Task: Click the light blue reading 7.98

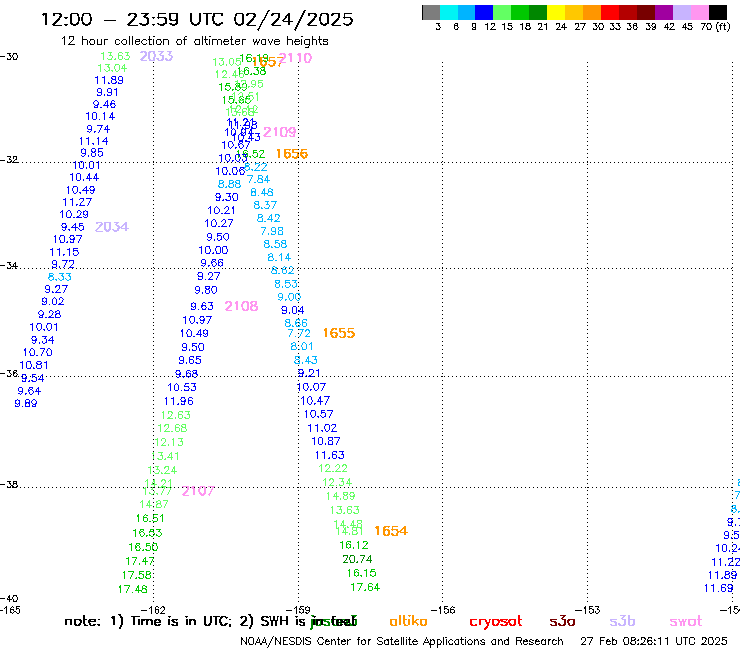Action: (272, 231)
